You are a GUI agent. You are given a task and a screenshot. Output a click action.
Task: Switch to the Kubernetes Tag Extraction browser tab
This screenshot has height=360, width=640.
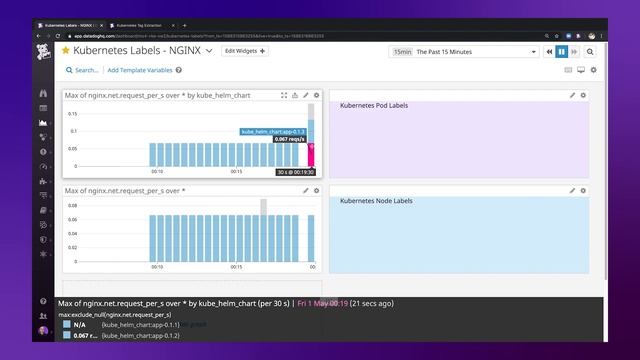(x=142, y=25)
